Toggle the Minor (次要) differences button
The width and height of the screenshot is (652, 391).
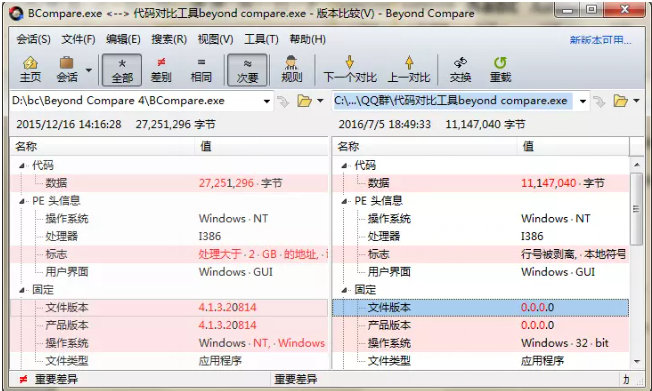247,70
